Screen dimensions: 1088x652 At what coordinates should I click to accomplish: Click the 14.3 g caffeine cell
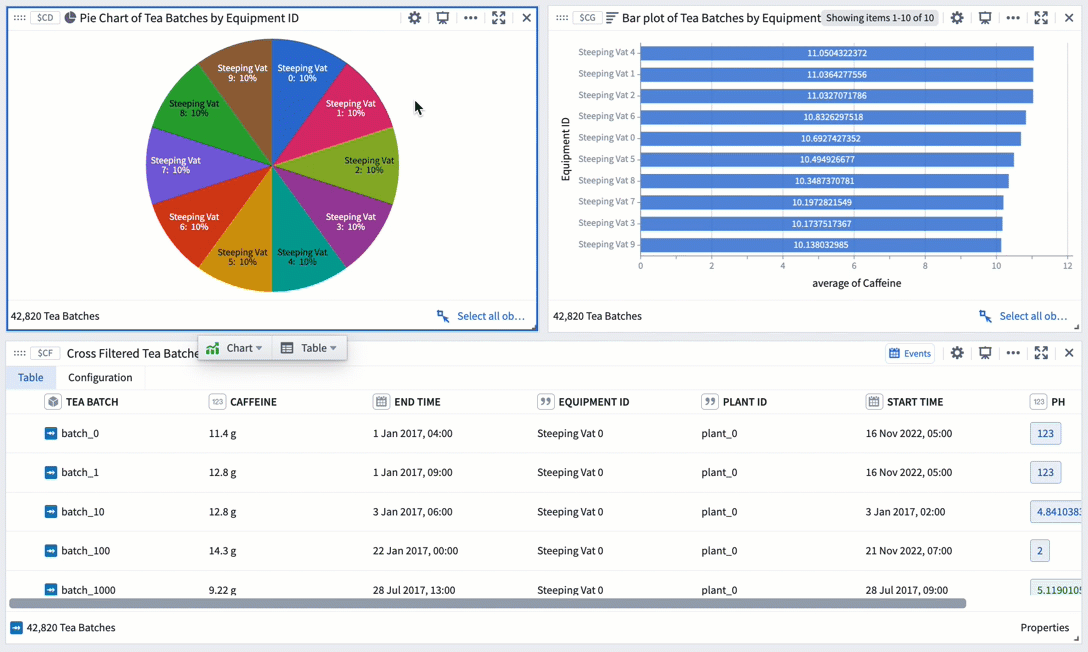(222, 551)
